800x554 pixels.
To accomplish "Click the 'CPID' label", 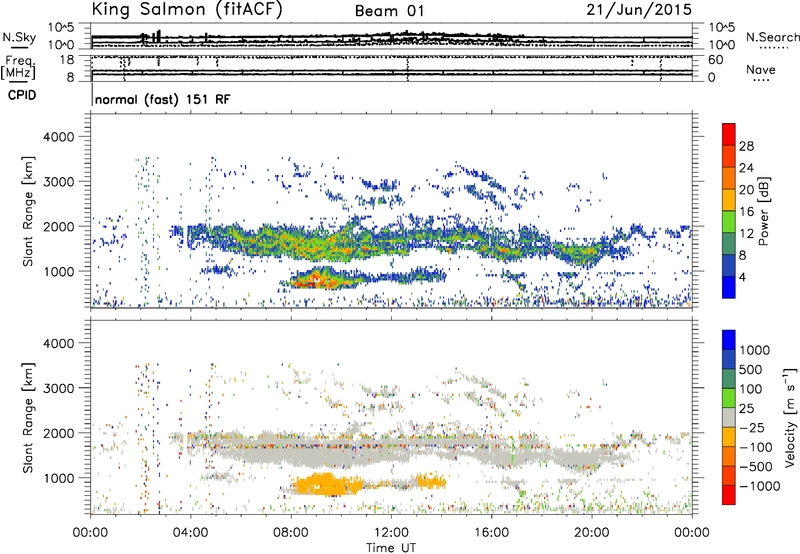I will point(22,95).
